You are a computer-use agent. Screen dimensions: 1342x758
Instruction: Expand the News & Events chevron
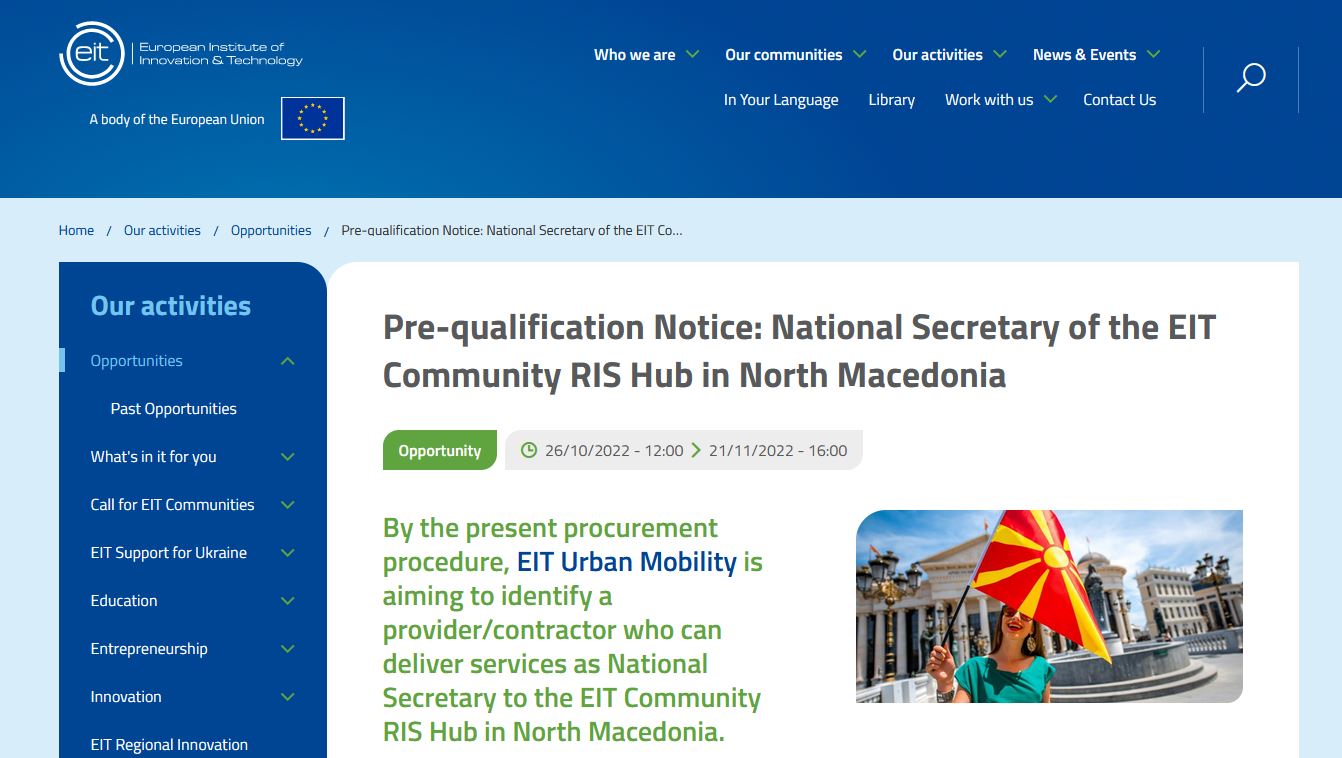1153,54
